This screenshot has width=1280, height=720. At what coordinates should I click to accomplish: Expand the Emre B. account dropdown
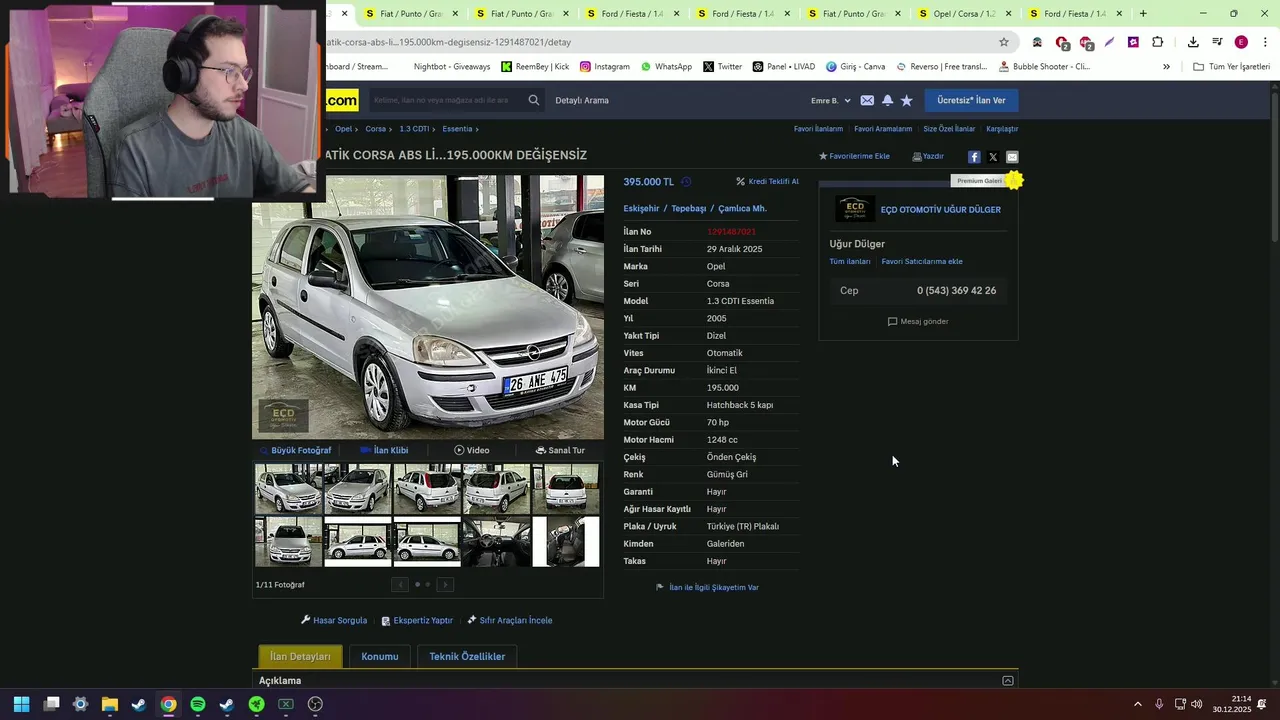pos(831,100)
